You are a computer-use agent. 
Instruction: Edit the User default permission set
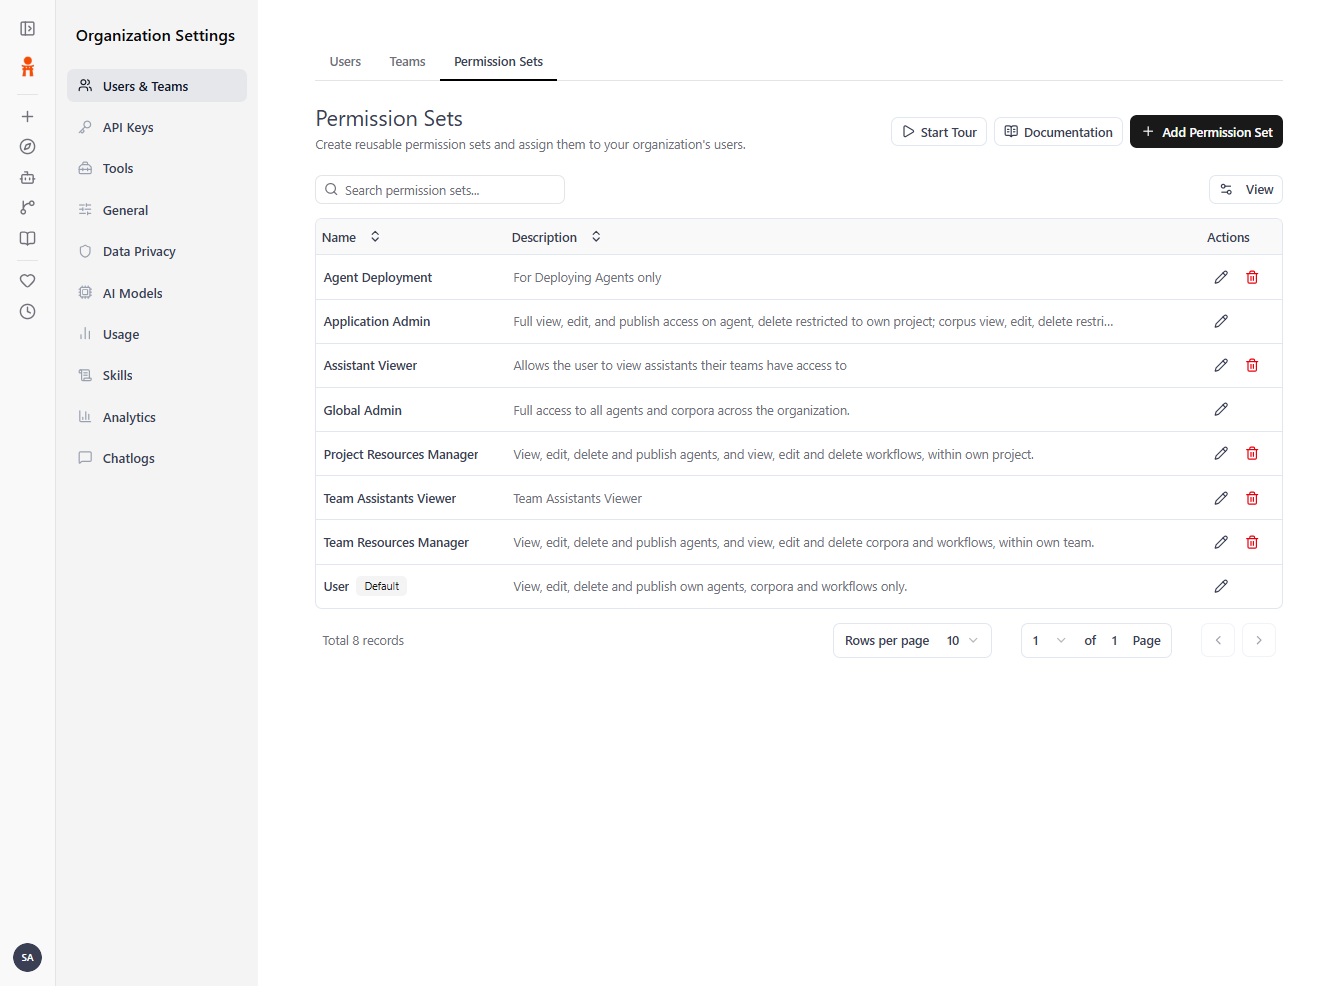tap(1221, 586)
